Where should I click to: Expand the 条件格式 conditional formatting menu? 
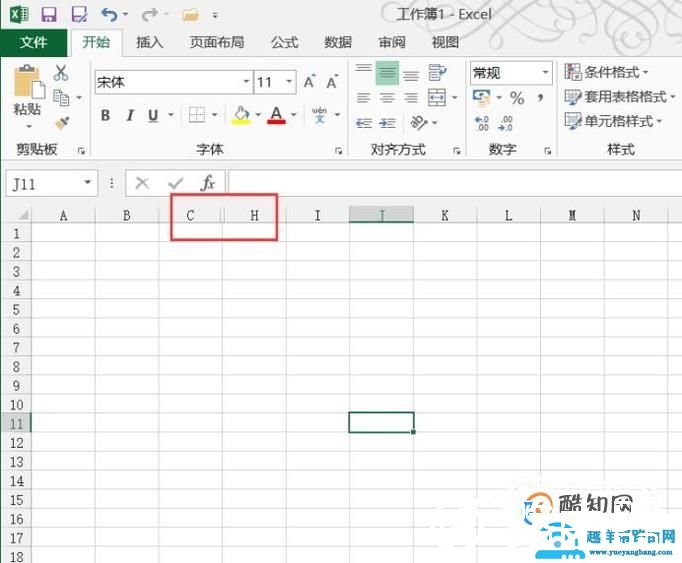pyautogui.click(x=606, y=72)
